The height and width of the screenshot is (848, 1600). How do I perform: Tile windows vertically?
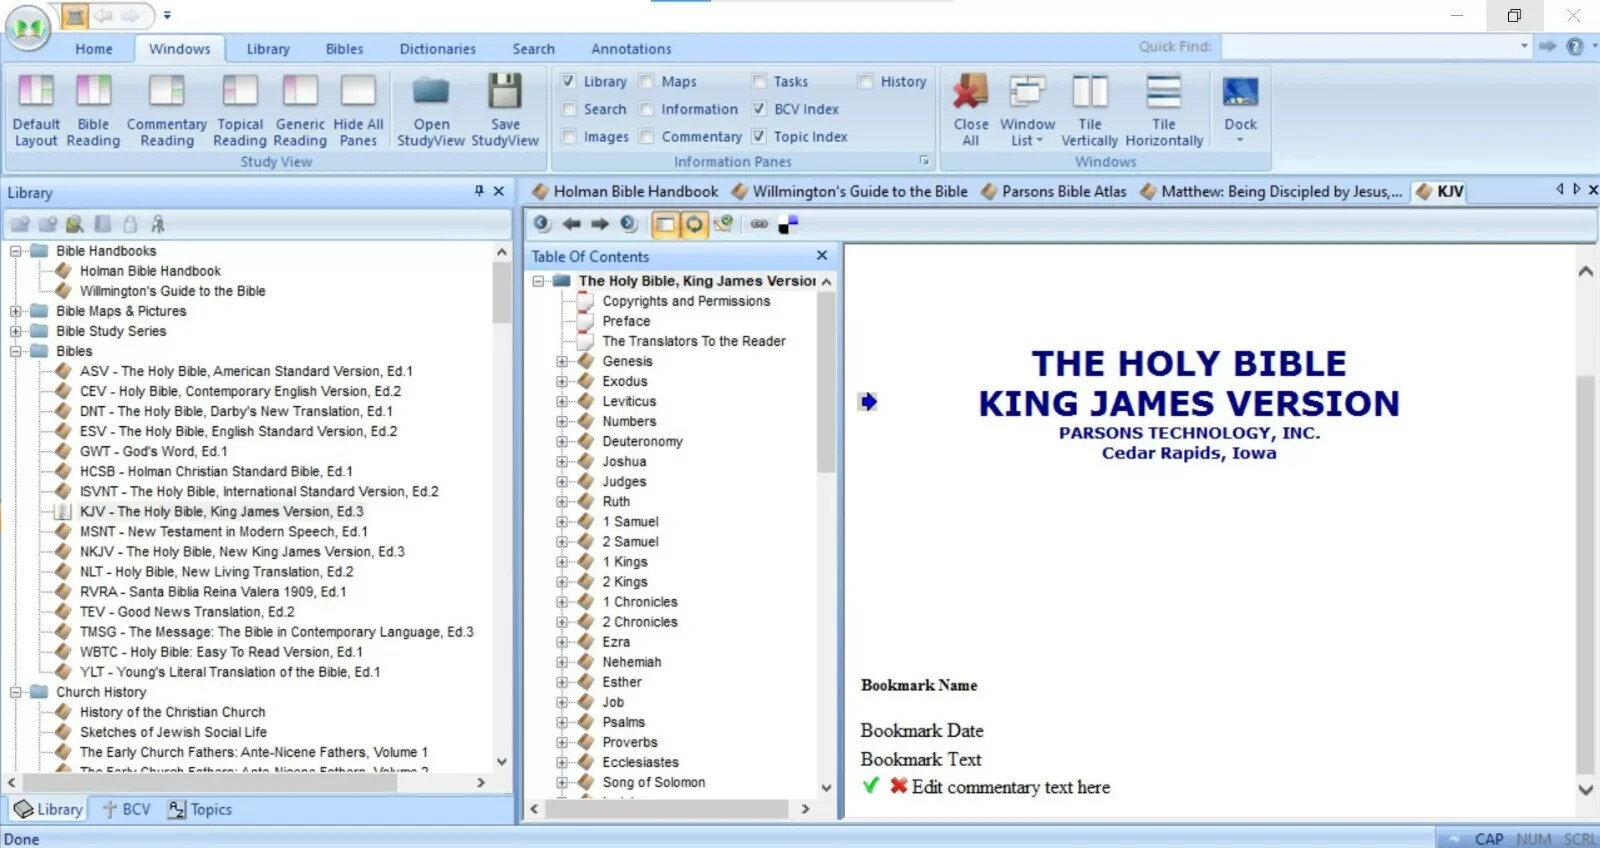coord(1090,110)
